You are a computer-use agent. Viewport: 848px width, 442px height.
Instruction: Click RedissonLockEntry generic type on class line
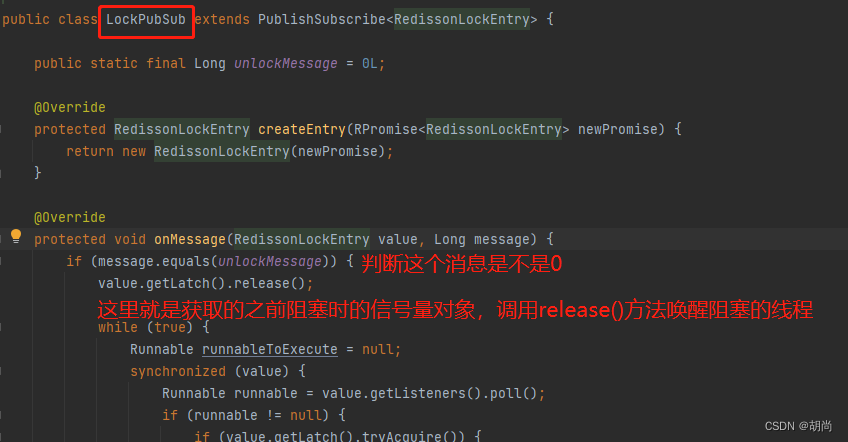[461, 19]
